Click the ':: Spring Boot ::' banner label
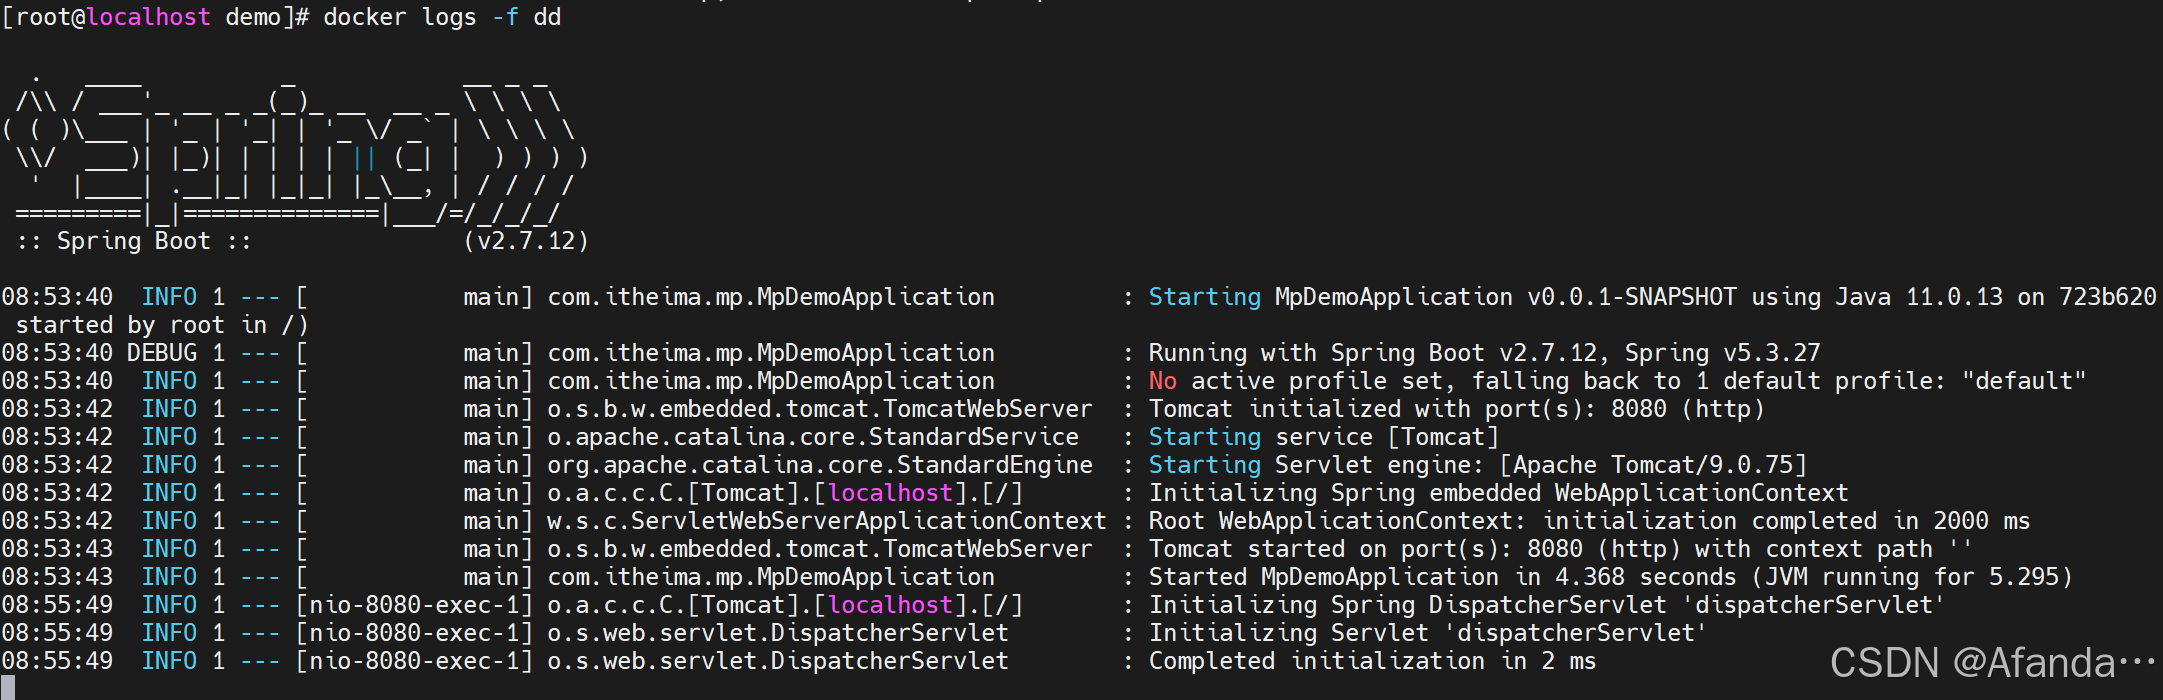 tap(134, 241)
